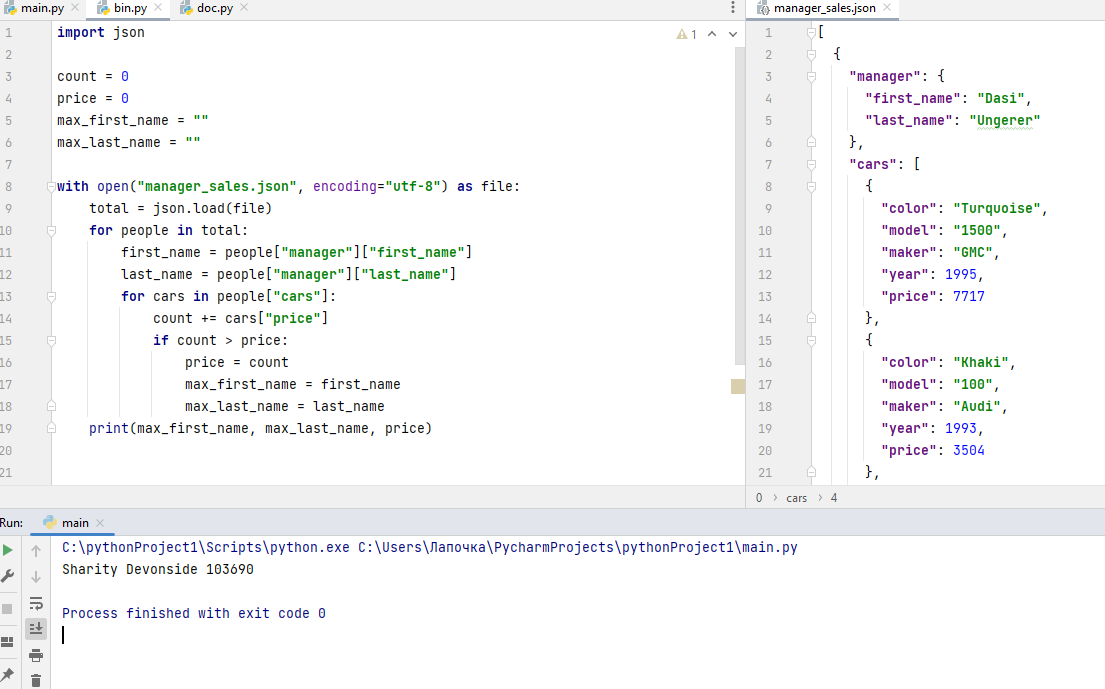Click the "Khaki" color value
Image resolution: width=1105 pixels, height=689 pixels.
pyautogui.click(x=981, y=363)
